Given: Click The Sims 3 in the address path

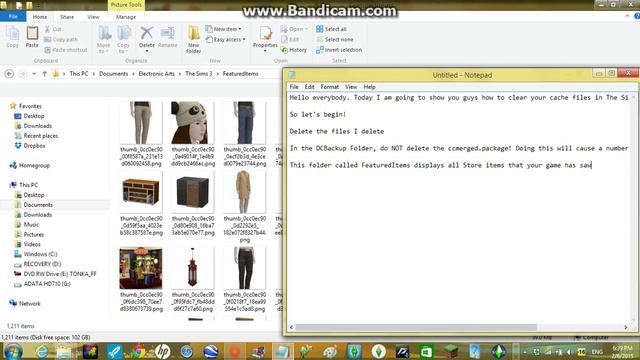Looking at the screenshot, I should click(x=199, y=74).
